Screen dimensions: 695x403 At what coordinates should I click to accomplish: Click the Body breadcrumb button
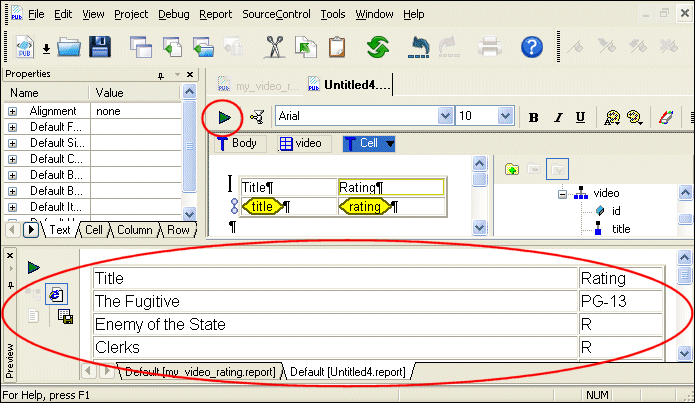(236, 143)
